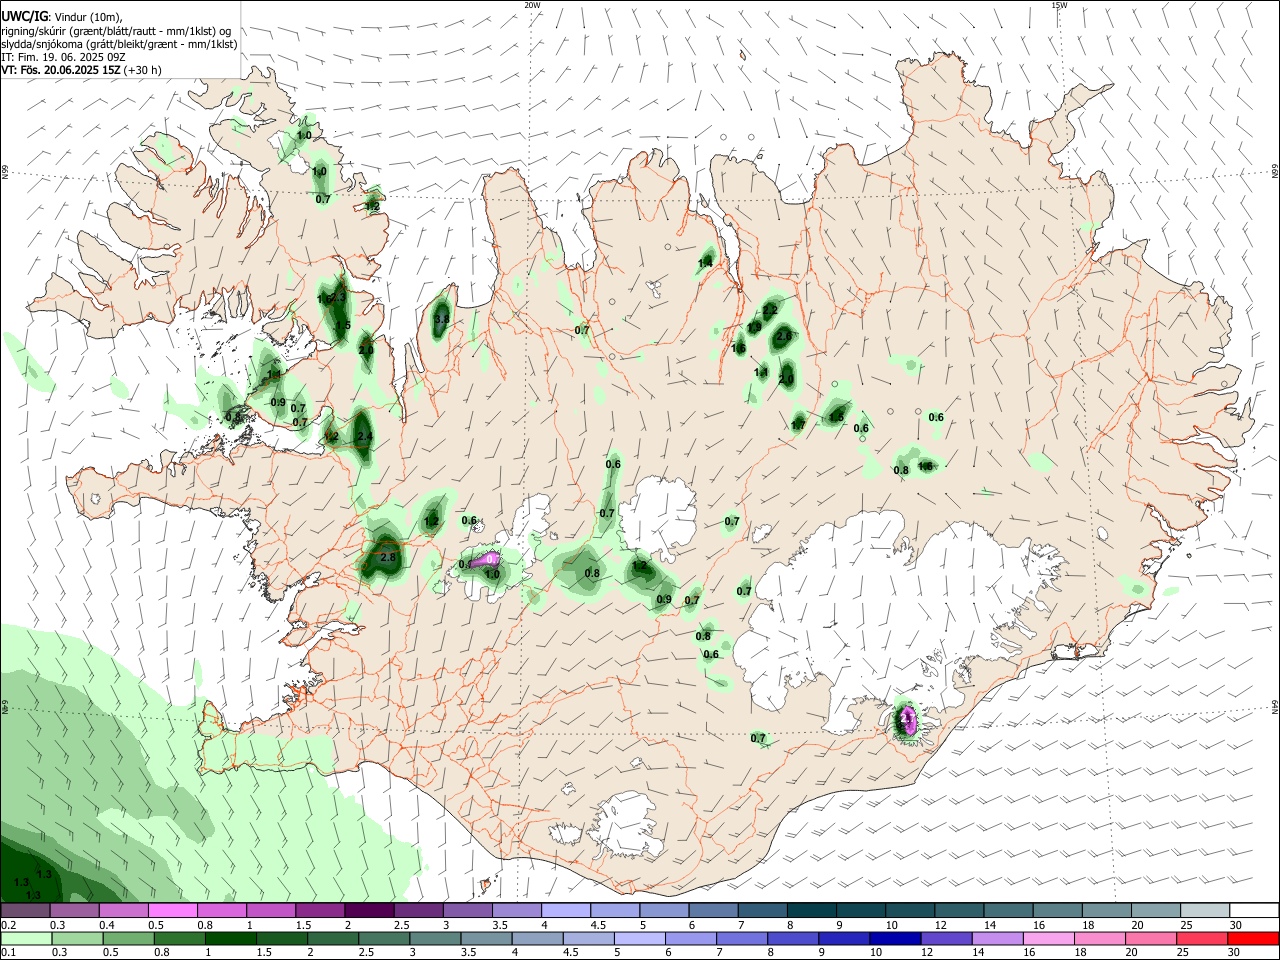Pick the 2.4 precipitation value on the map
The width and height of the screenshot is (1280, 960).
tap(364, 437)
